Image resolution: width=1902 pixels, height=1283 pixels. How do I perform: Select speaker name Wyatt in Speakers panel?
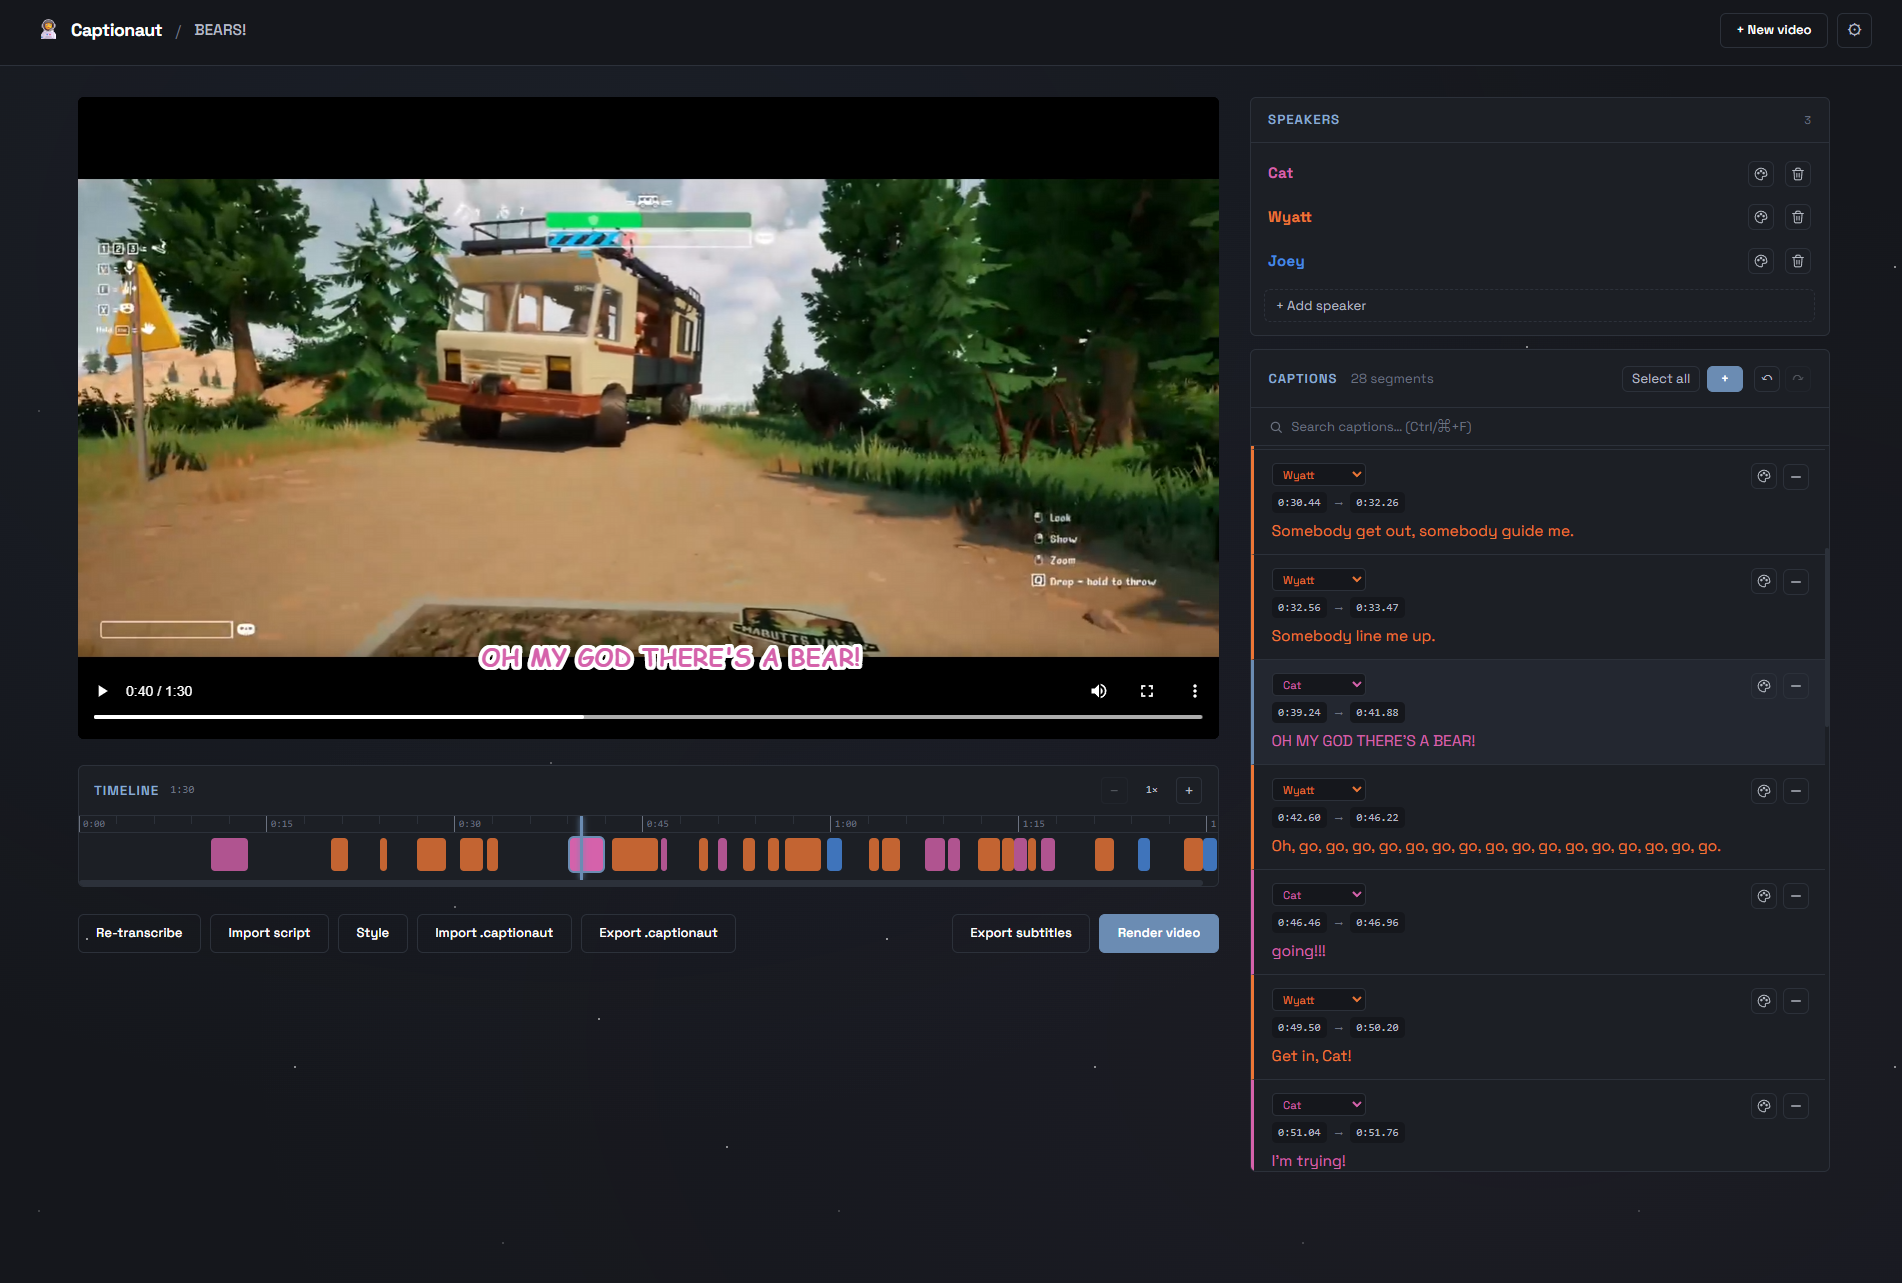(x=1289, y=217)
